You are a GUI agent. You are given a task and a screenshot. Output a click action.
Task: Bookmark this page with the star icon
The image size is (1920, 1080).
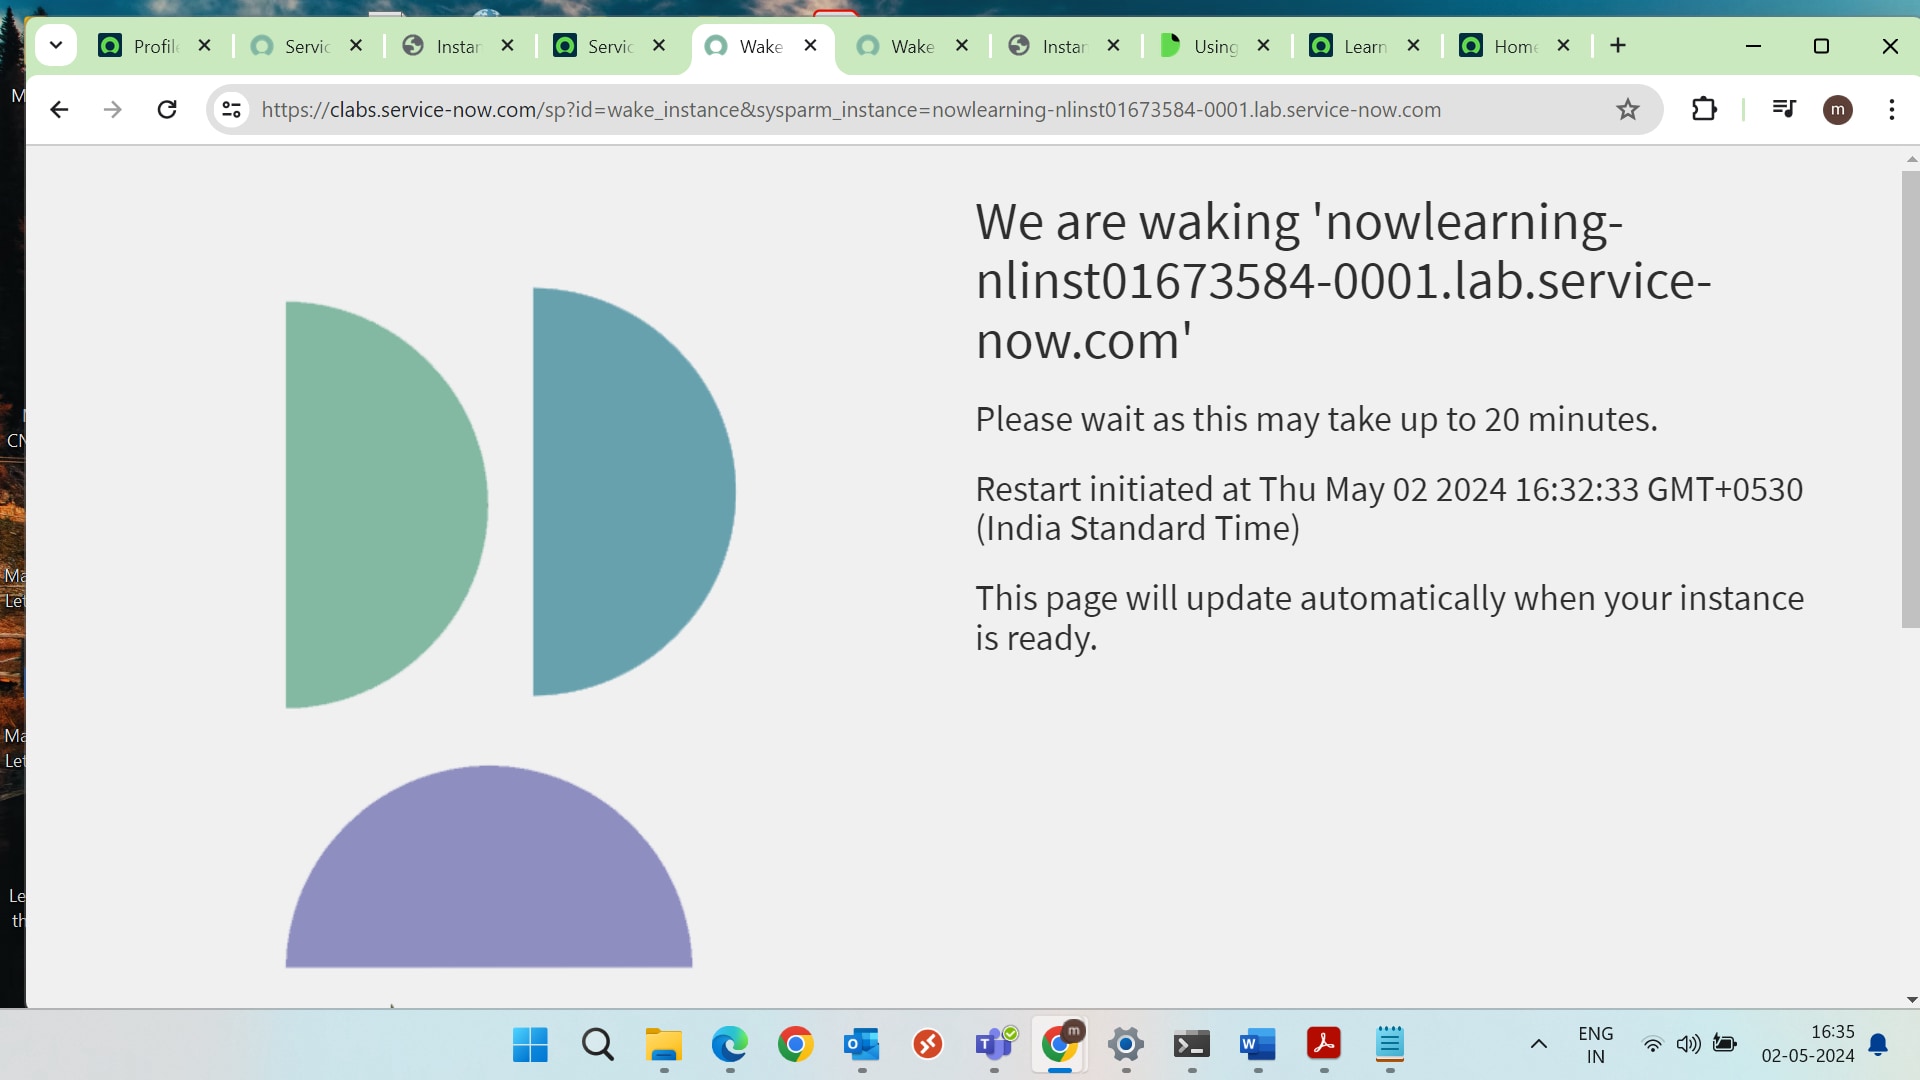coord(1628,110)
